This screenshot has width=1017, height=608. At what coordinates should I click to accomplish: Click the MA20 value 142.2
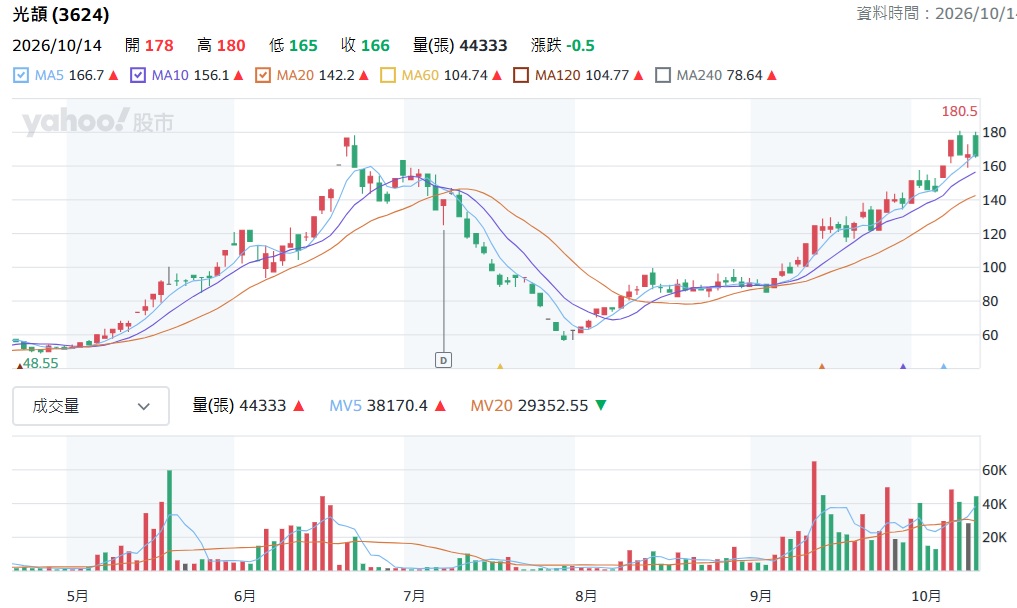point(337,75)
